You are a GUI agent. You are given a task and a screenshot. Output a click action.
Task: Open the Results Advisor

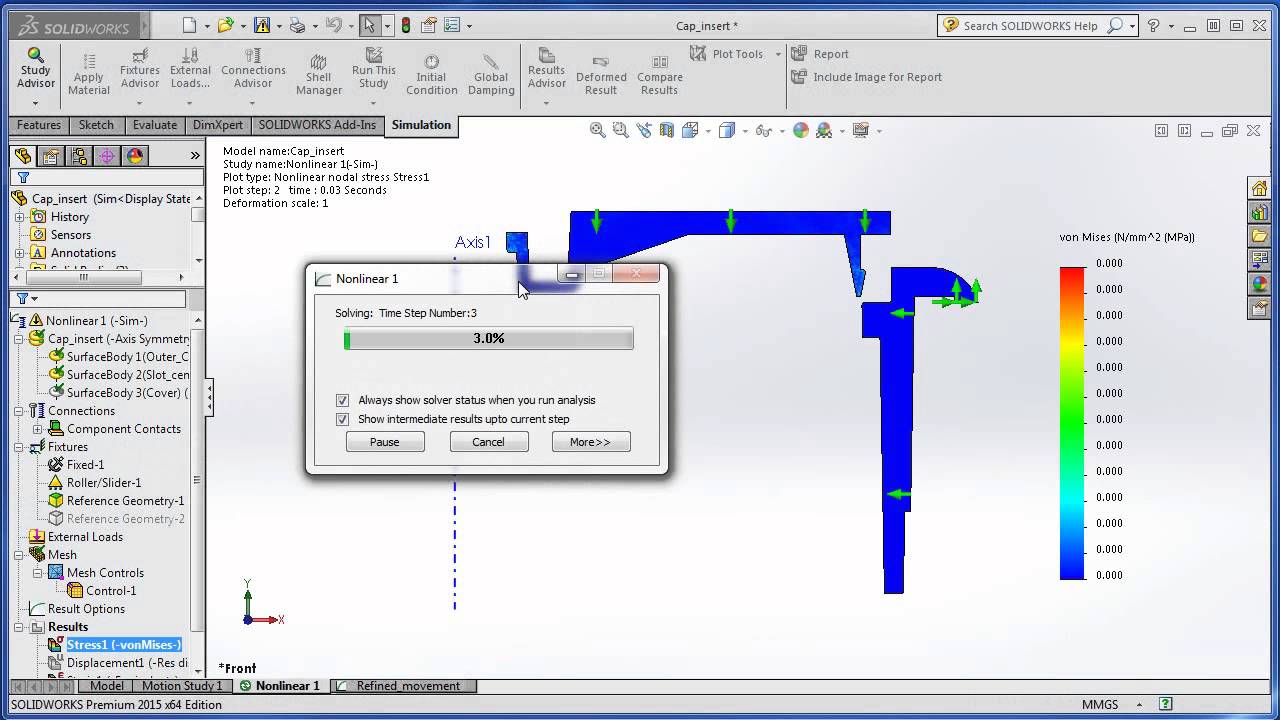point(547,69)
